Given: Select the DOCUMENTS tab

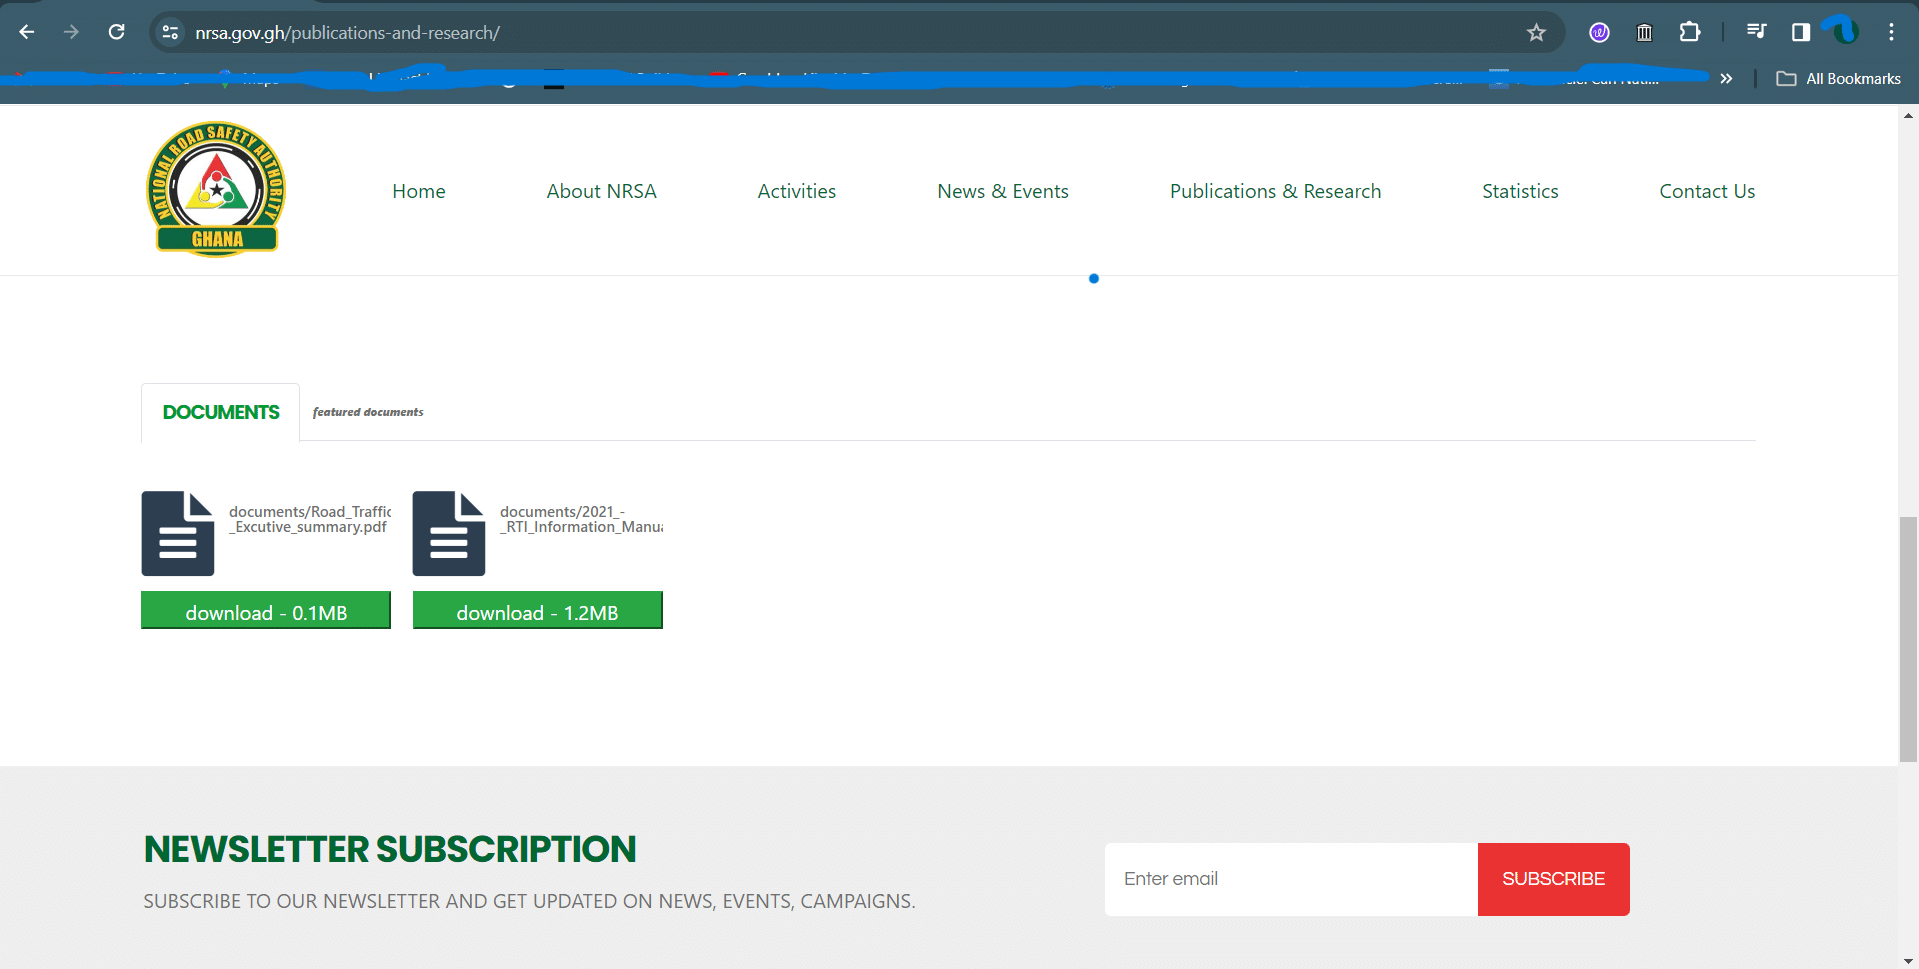Looking at the screenshot, I should click(x=221, y=412).
